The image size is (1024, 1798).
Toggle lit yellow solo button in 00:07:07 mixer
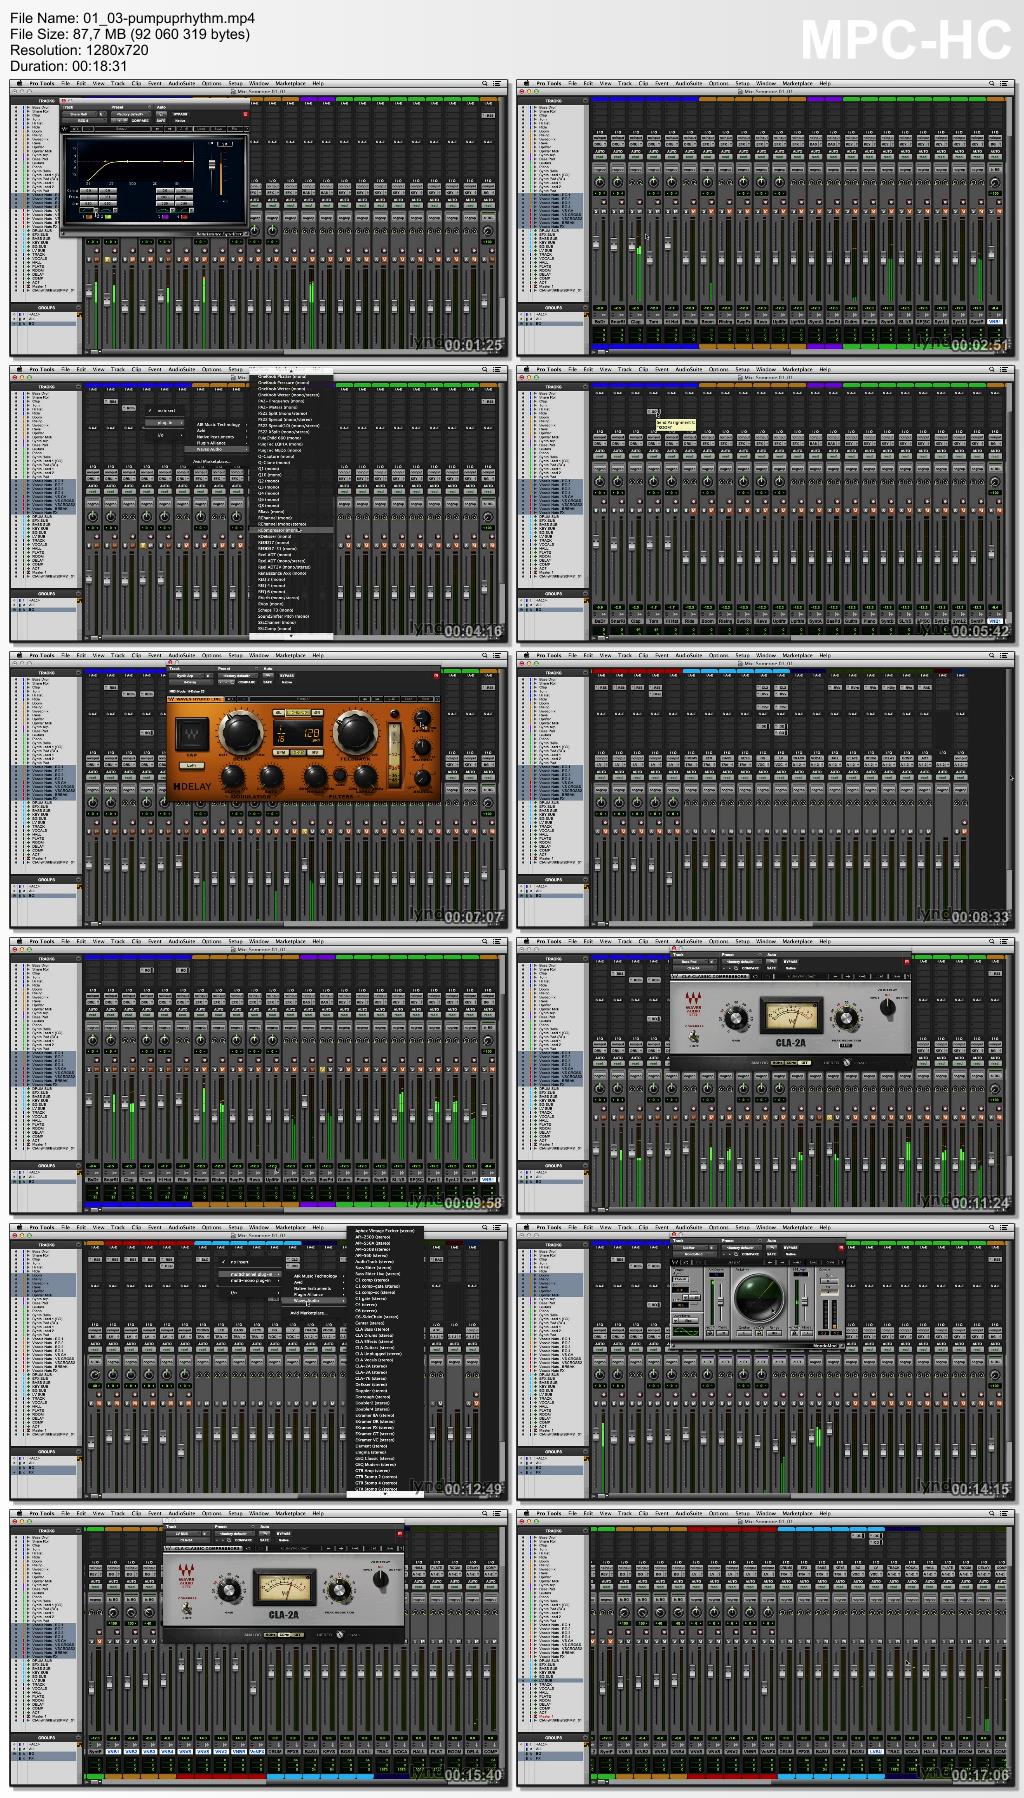pos(304,831)
